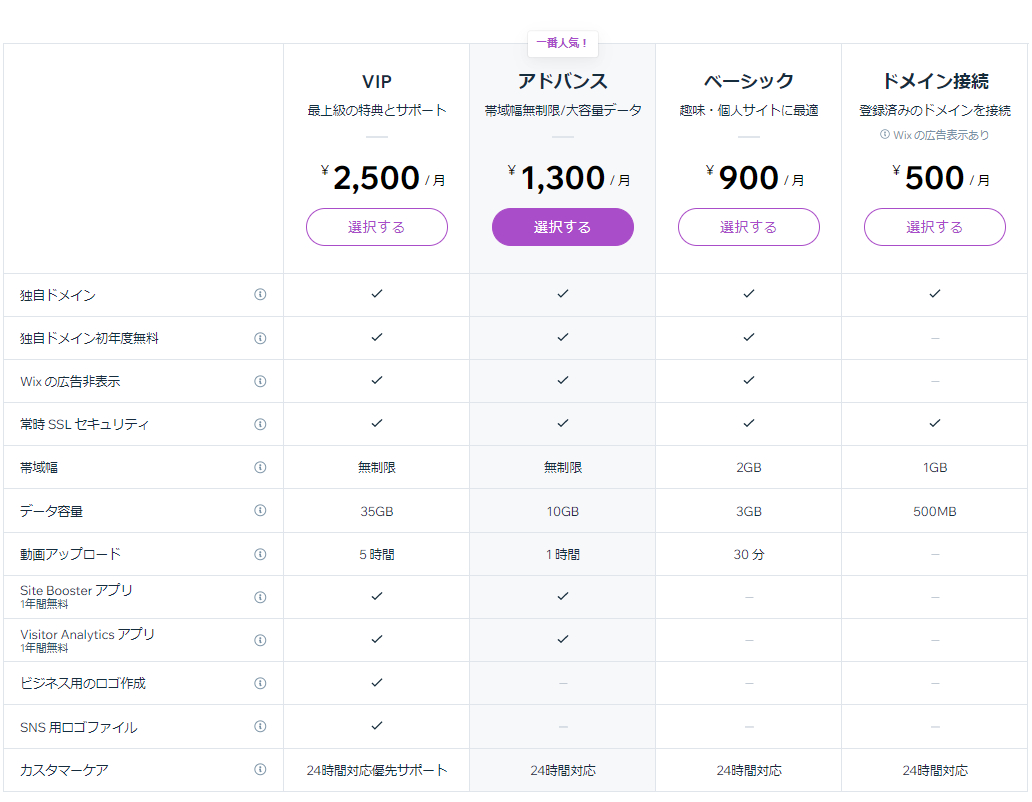Click Wix の広告表示あり note

click(941, 135)
